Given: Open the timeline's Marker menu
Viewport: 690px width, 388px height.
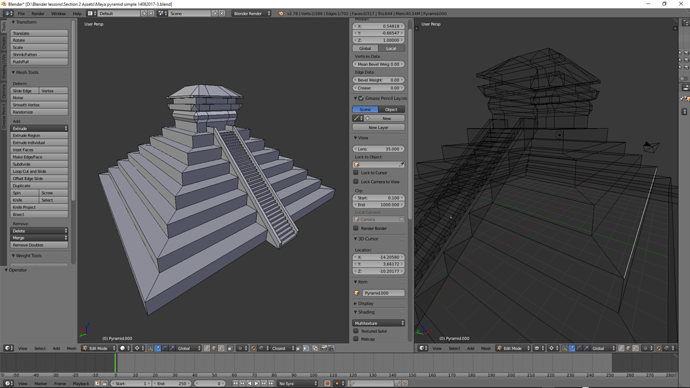Looking at the screenshot, I should click(40, 384).
